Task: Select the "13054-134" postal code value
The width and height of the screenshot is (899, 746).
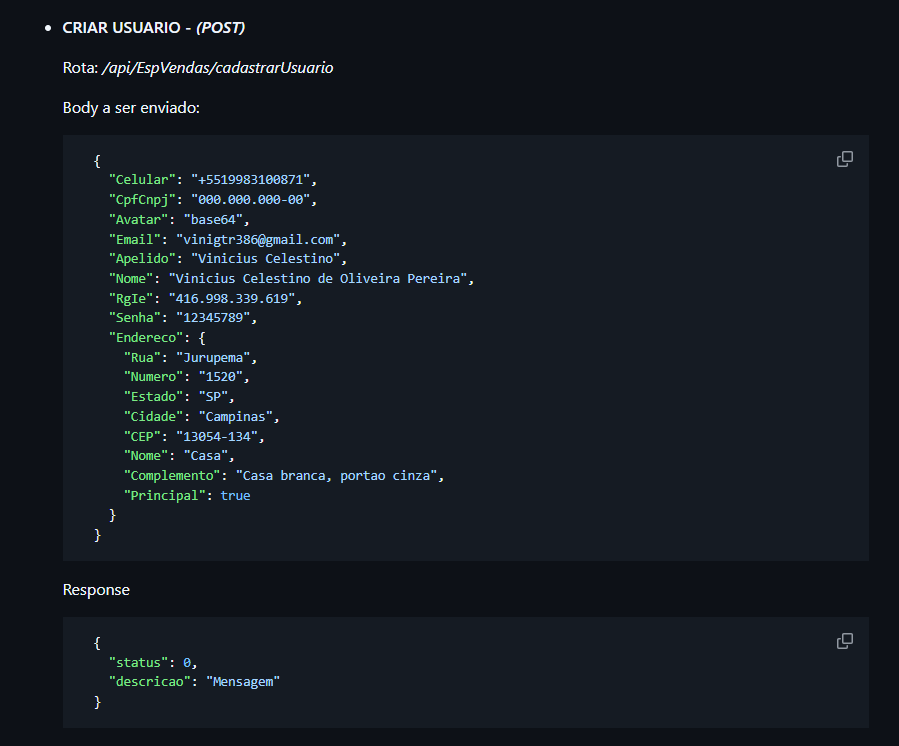Action: click(x=217, y=437)
